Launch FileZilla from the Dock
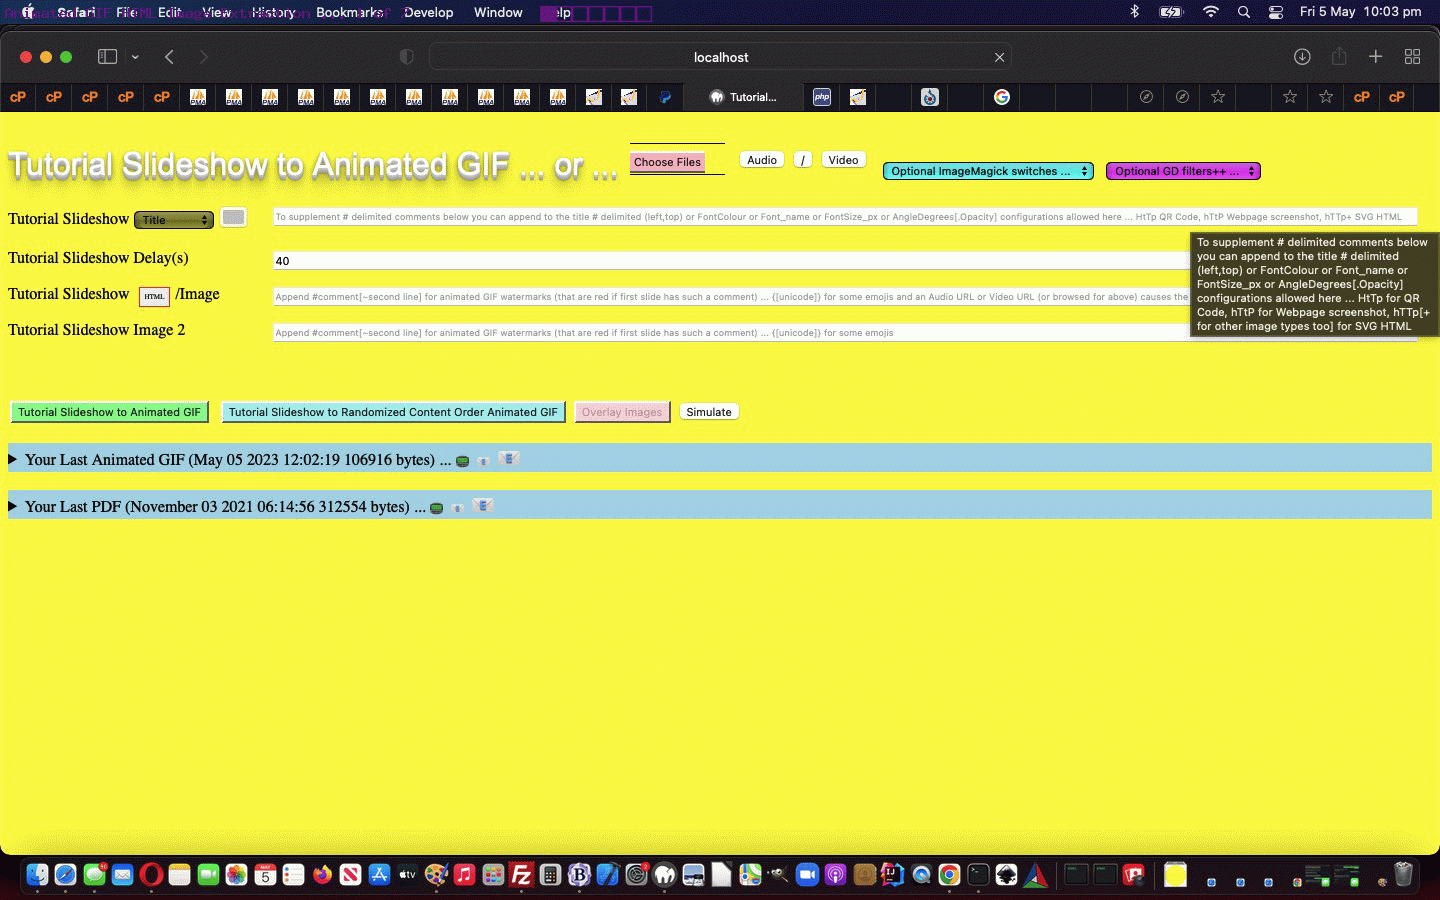 point(520,875)
